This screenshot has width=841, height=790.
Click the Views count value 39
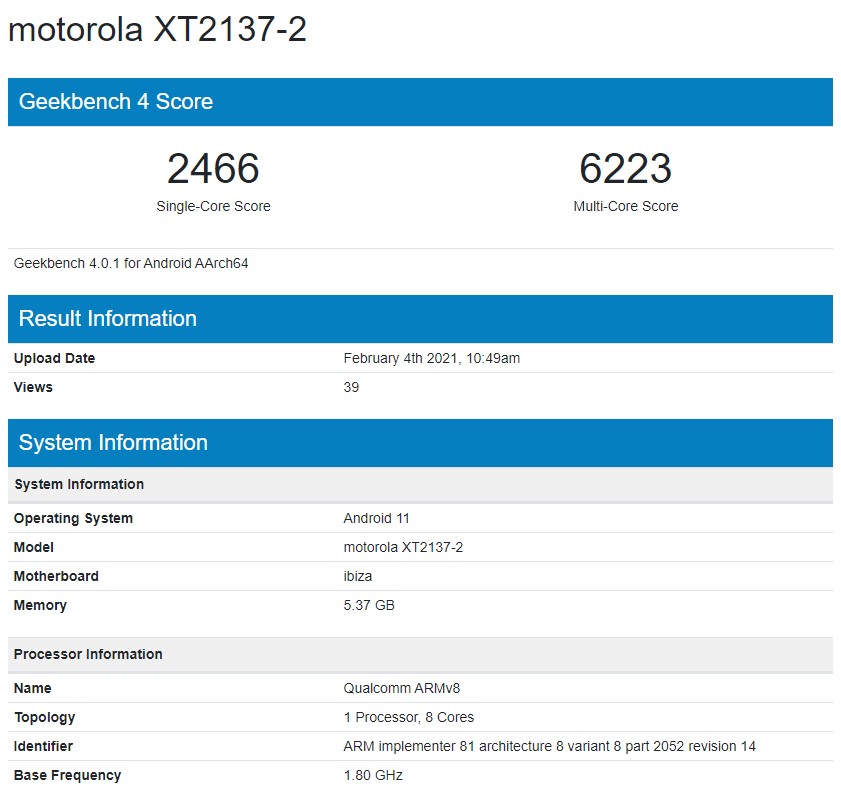pos(351,387)
